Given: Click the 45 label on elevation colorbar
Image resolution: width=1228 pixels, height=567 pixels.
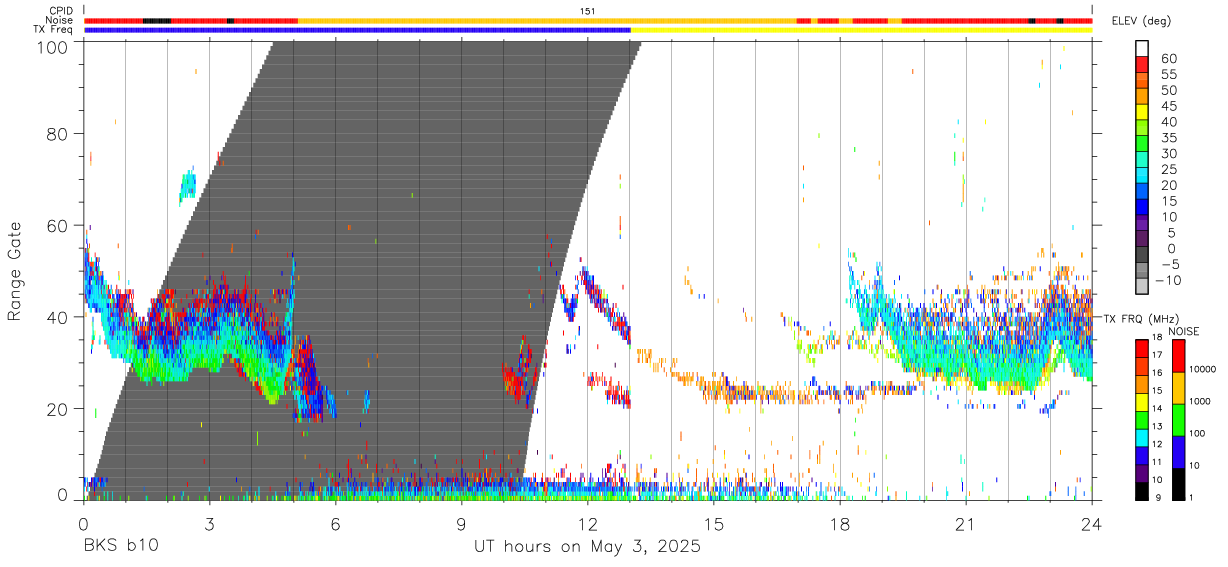Looking at the screenshot, I should 1167,106.
